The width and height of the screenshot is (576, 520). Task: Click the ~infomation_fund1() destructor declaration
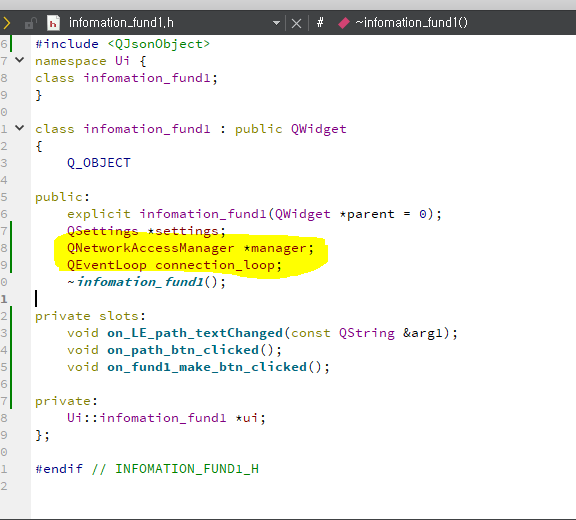point(146,282)
